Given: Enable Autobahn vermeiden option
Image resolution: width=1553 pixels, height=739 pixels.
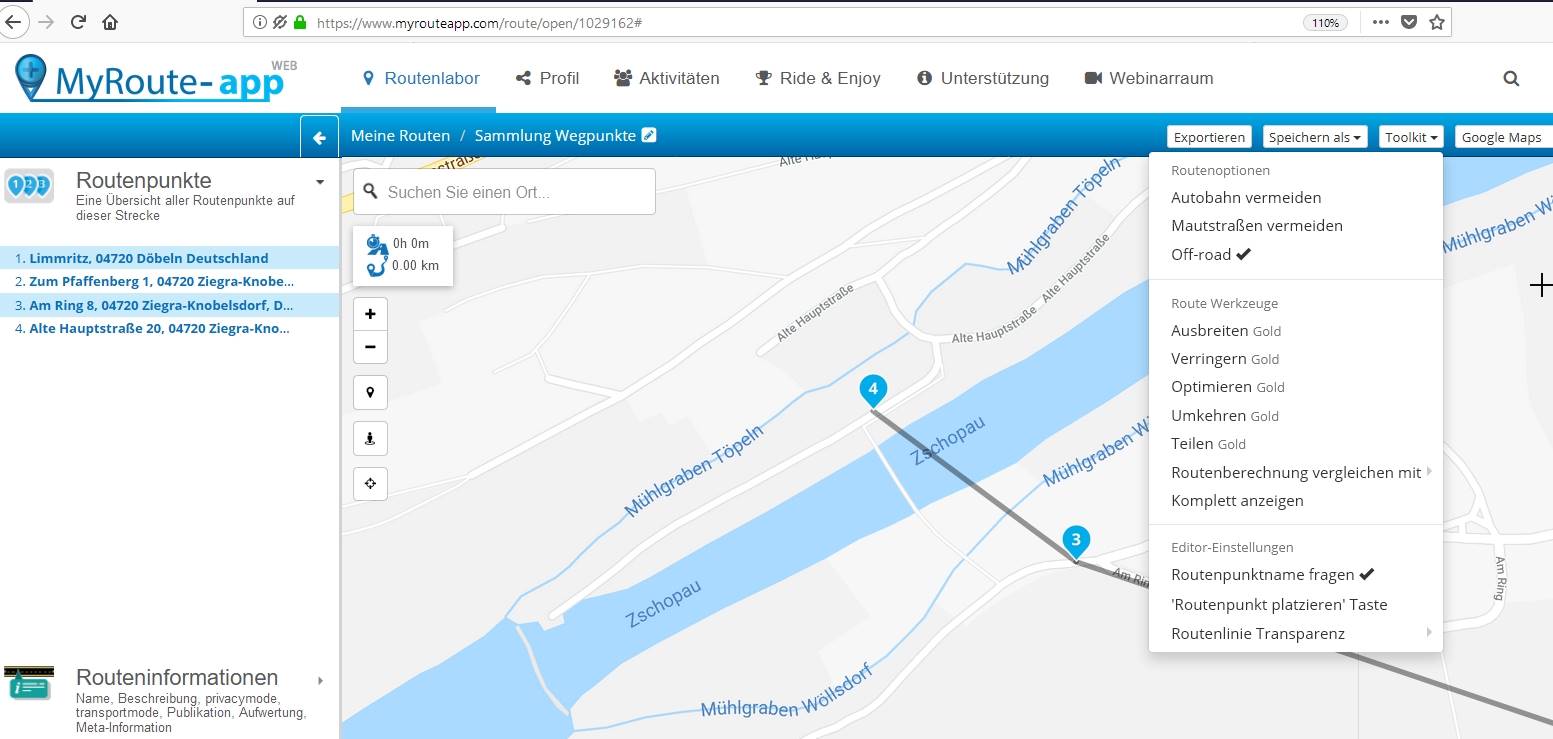Looking at the screenshot, I should click(x=1245, y=198).
